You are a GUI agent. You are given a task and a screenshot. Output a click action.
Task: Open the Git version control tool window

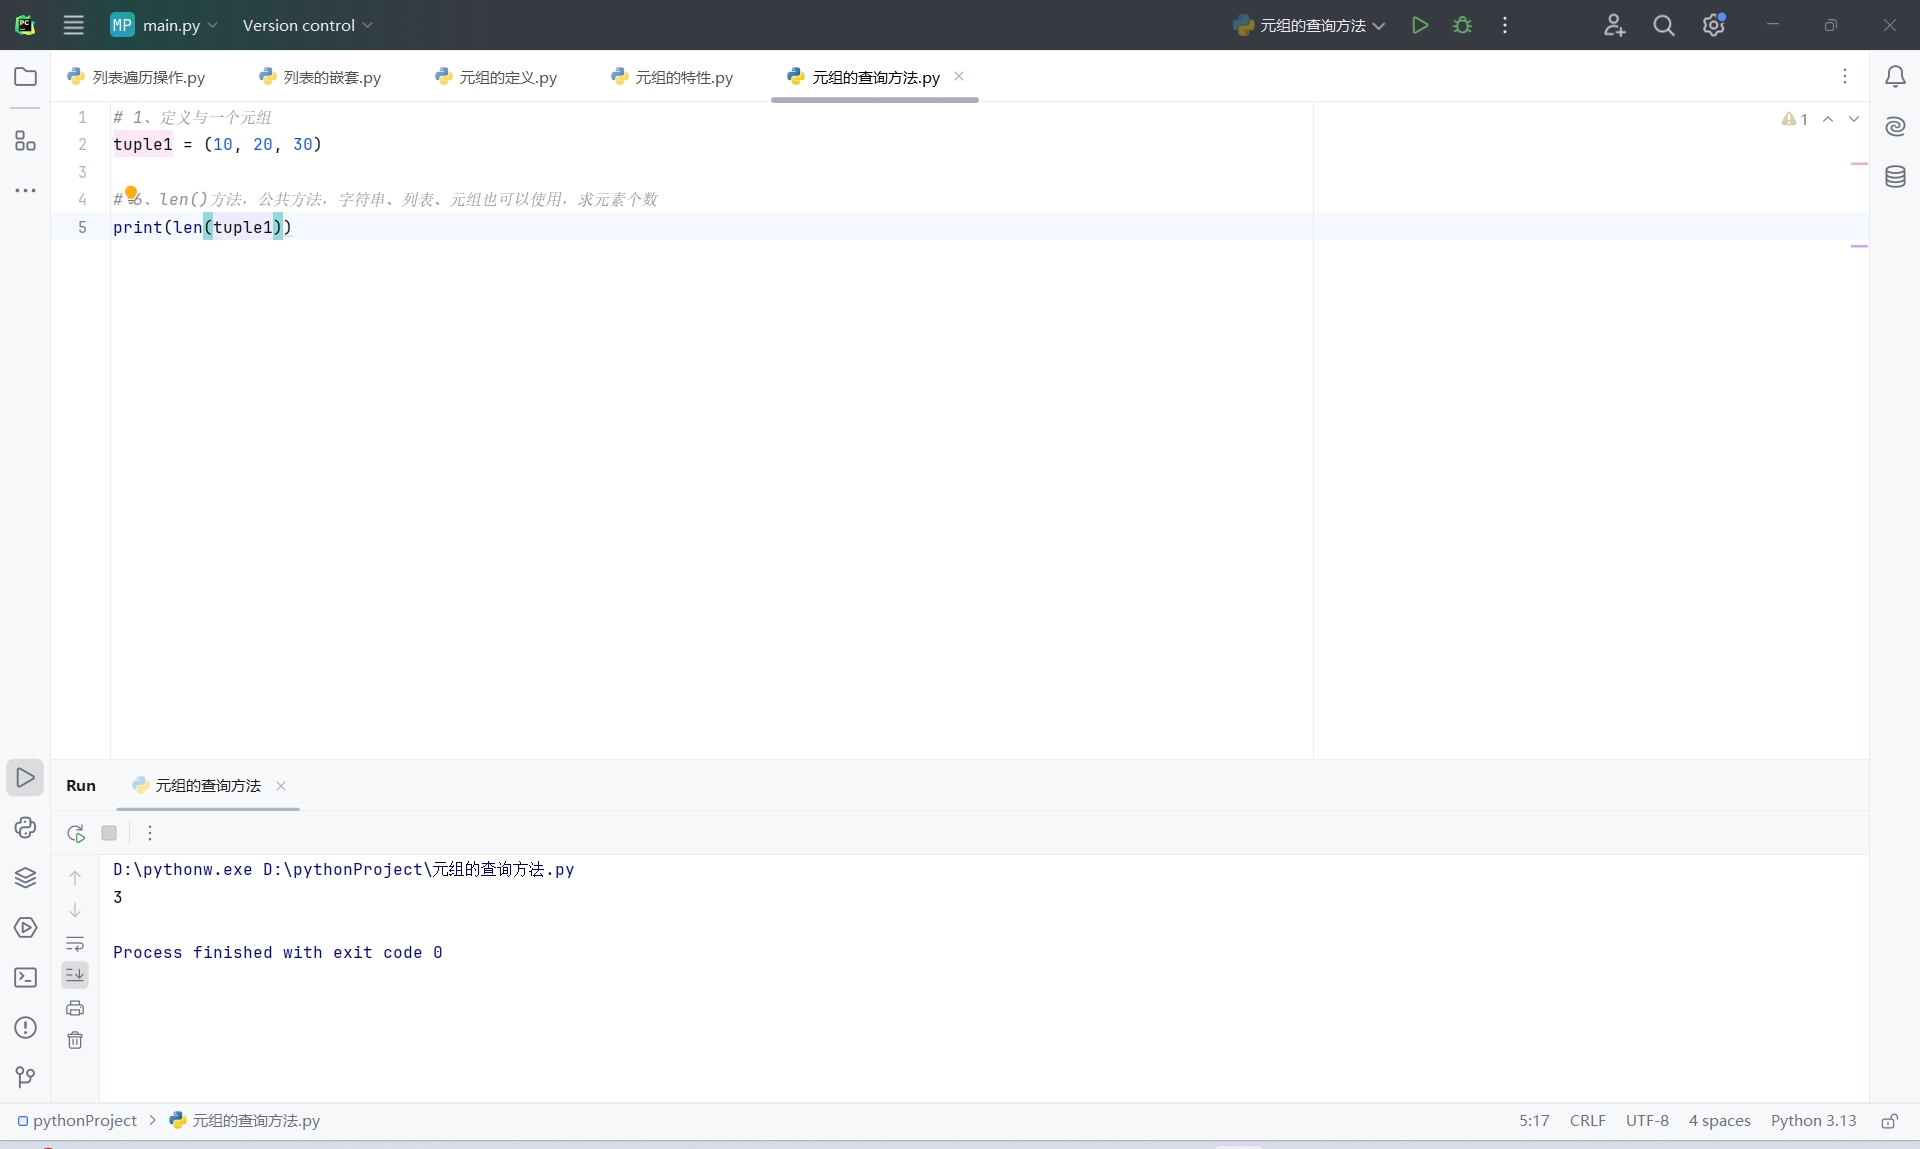coord(25,1077)
